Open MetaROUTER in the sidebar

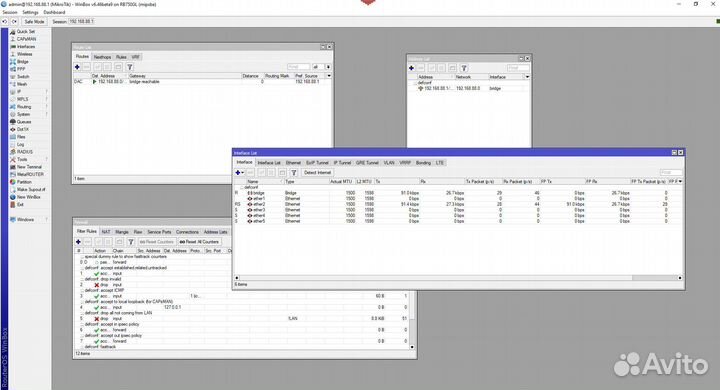(30, 175)
